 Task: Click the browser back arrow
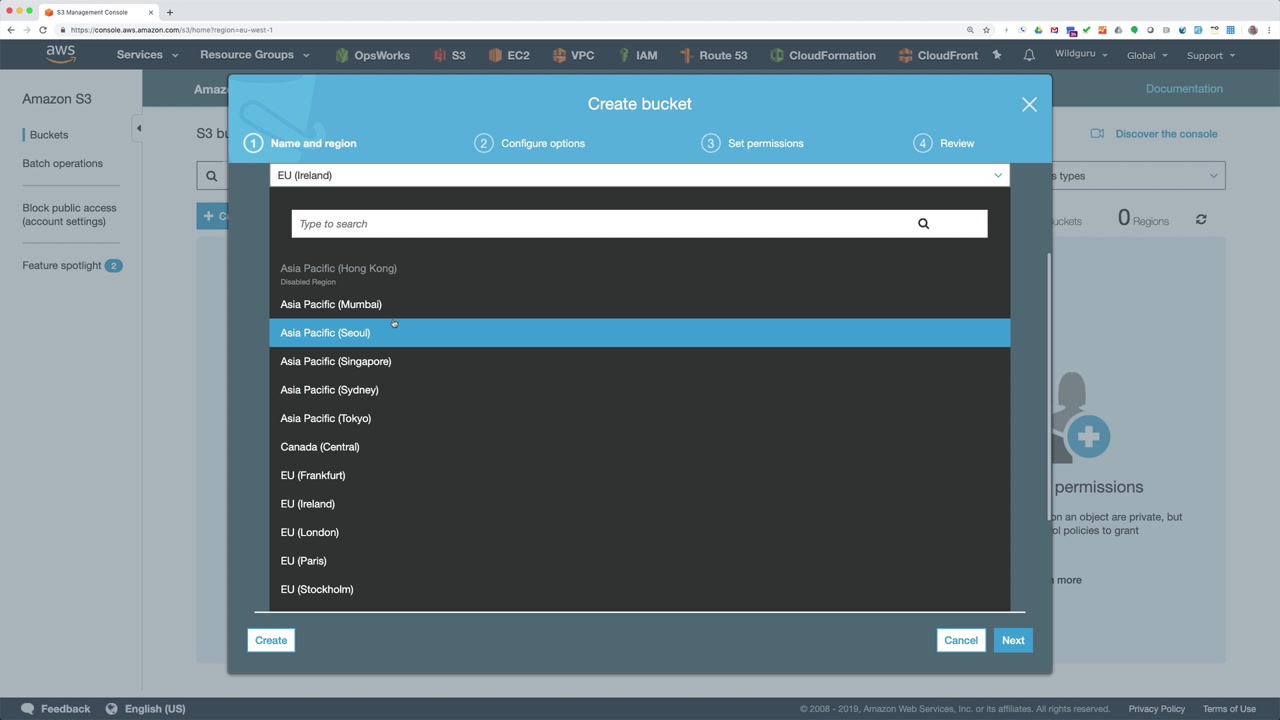(11, 30)
